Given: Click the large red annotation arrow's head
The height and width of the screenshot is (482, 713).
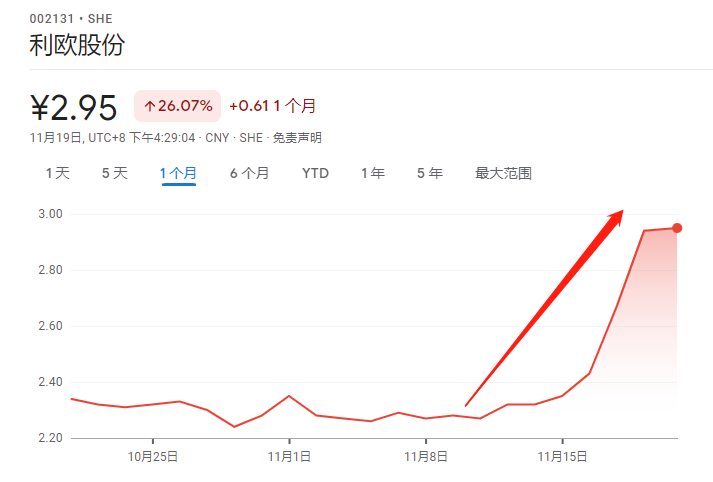Looking at the screenshot, I should pyautogui.click(x=614, y=217).
